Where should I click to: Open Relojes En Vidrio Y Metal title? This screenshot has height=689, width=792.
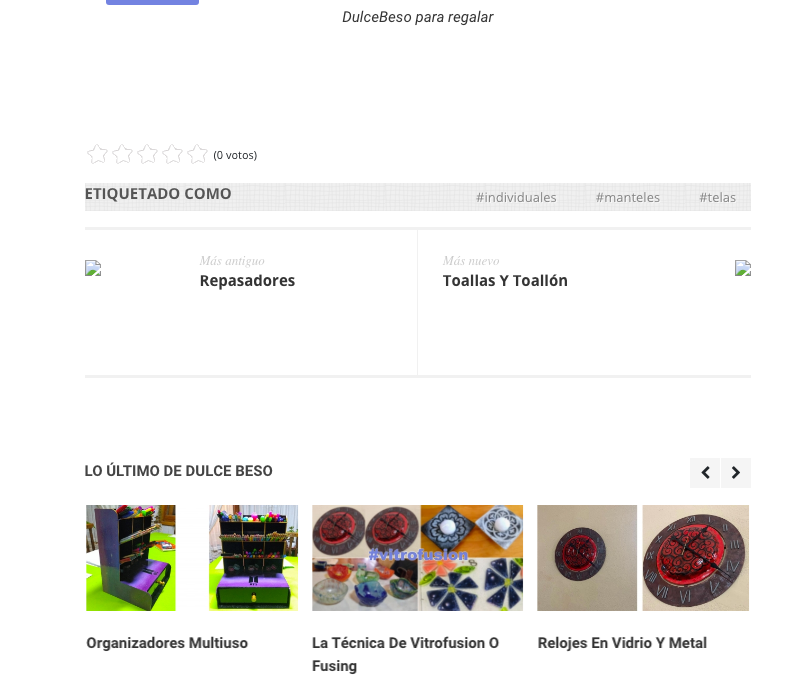click(x=622, y=643)
